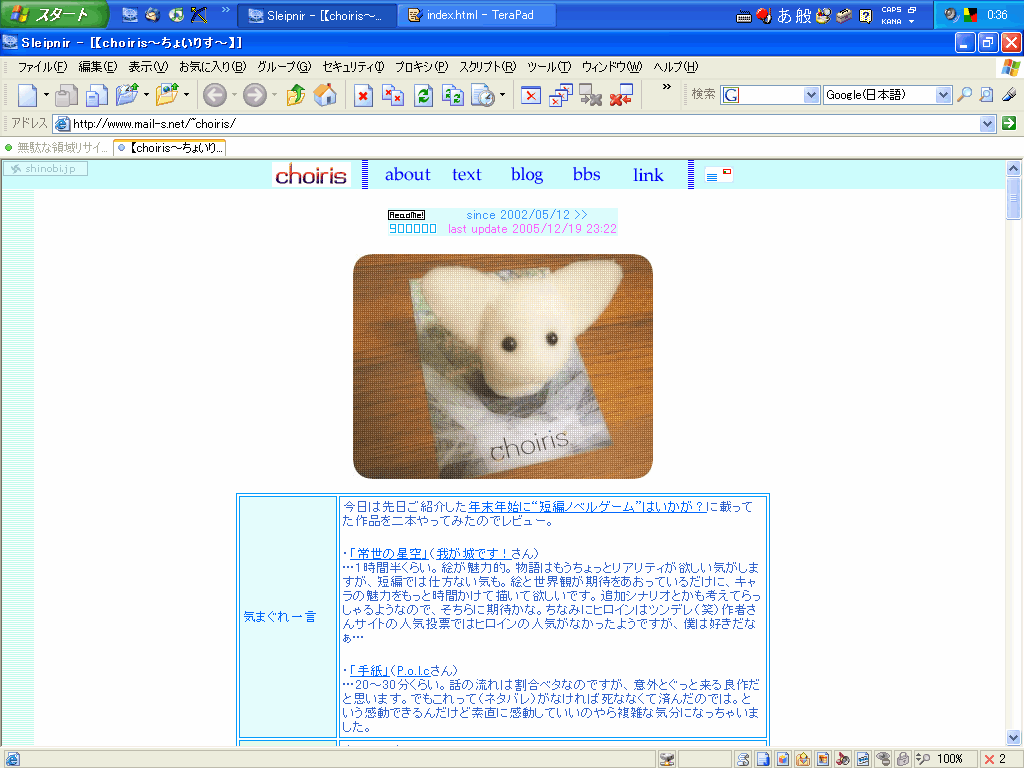Click the Home icon in toolbar

[325, 95]
